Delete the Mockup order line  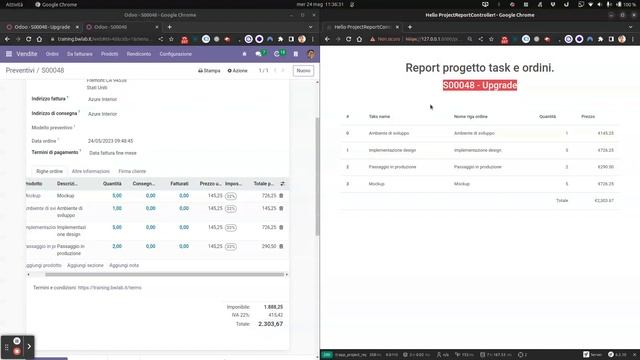click(x=281, y=196)
